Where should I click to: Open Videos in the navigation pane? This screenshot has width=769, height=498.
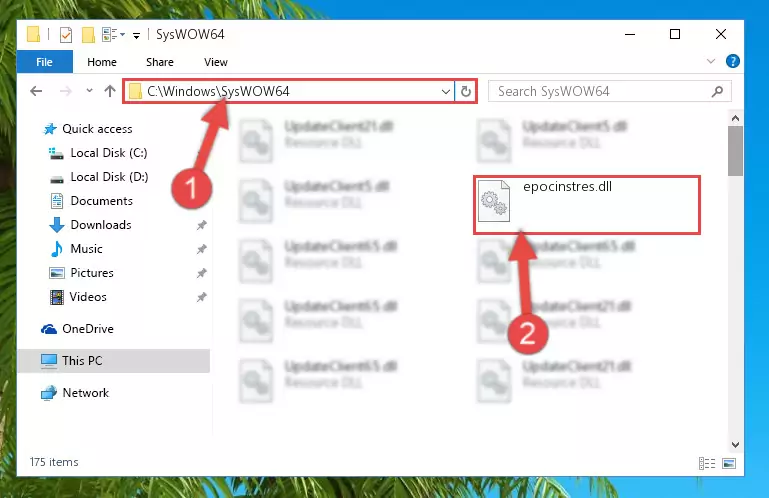click(x=88, y=297)
